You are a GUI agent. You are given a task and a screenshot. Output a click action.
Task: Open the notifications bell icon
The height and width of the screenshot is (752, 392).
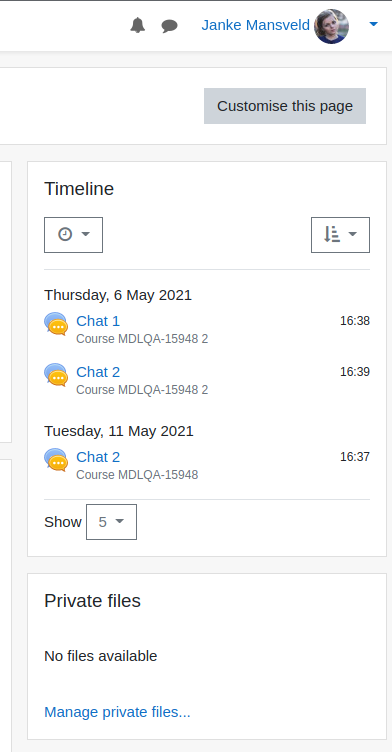[138, 25]
